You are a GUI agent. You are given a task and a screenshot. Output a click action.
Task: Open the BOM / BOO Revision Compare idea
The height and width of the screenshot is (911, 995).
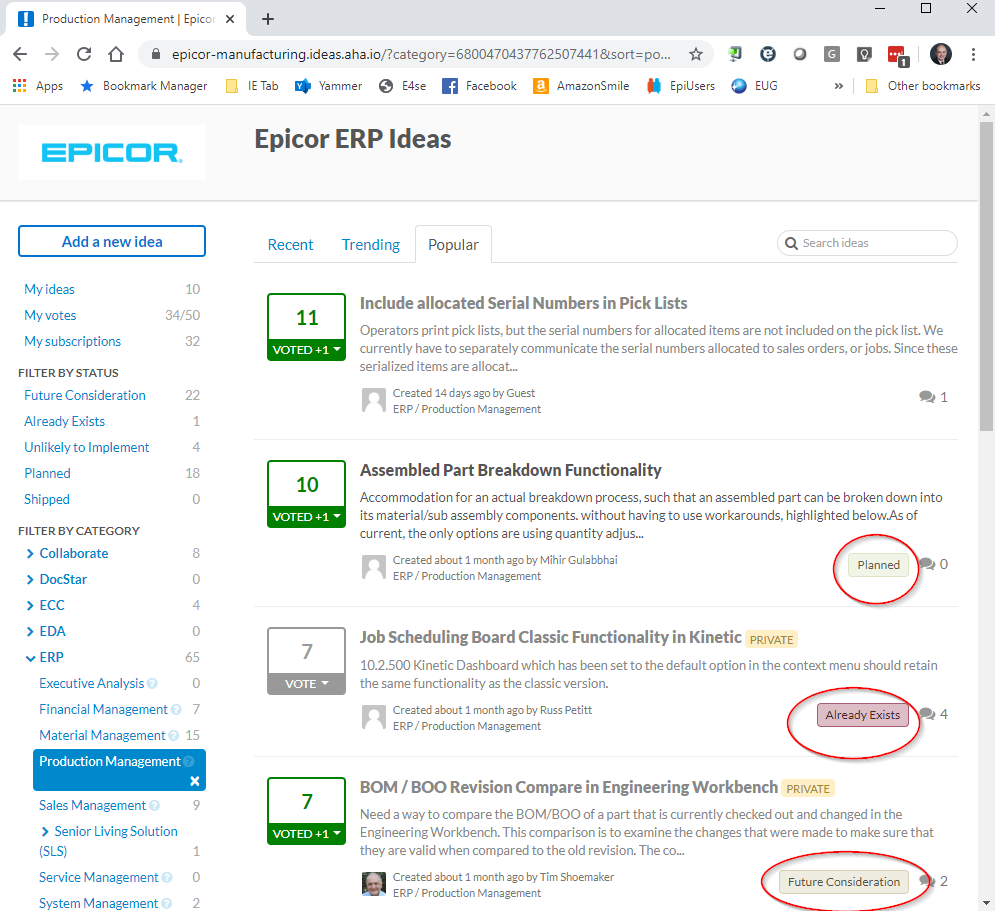pyautogui.click(x=568, y=787)
